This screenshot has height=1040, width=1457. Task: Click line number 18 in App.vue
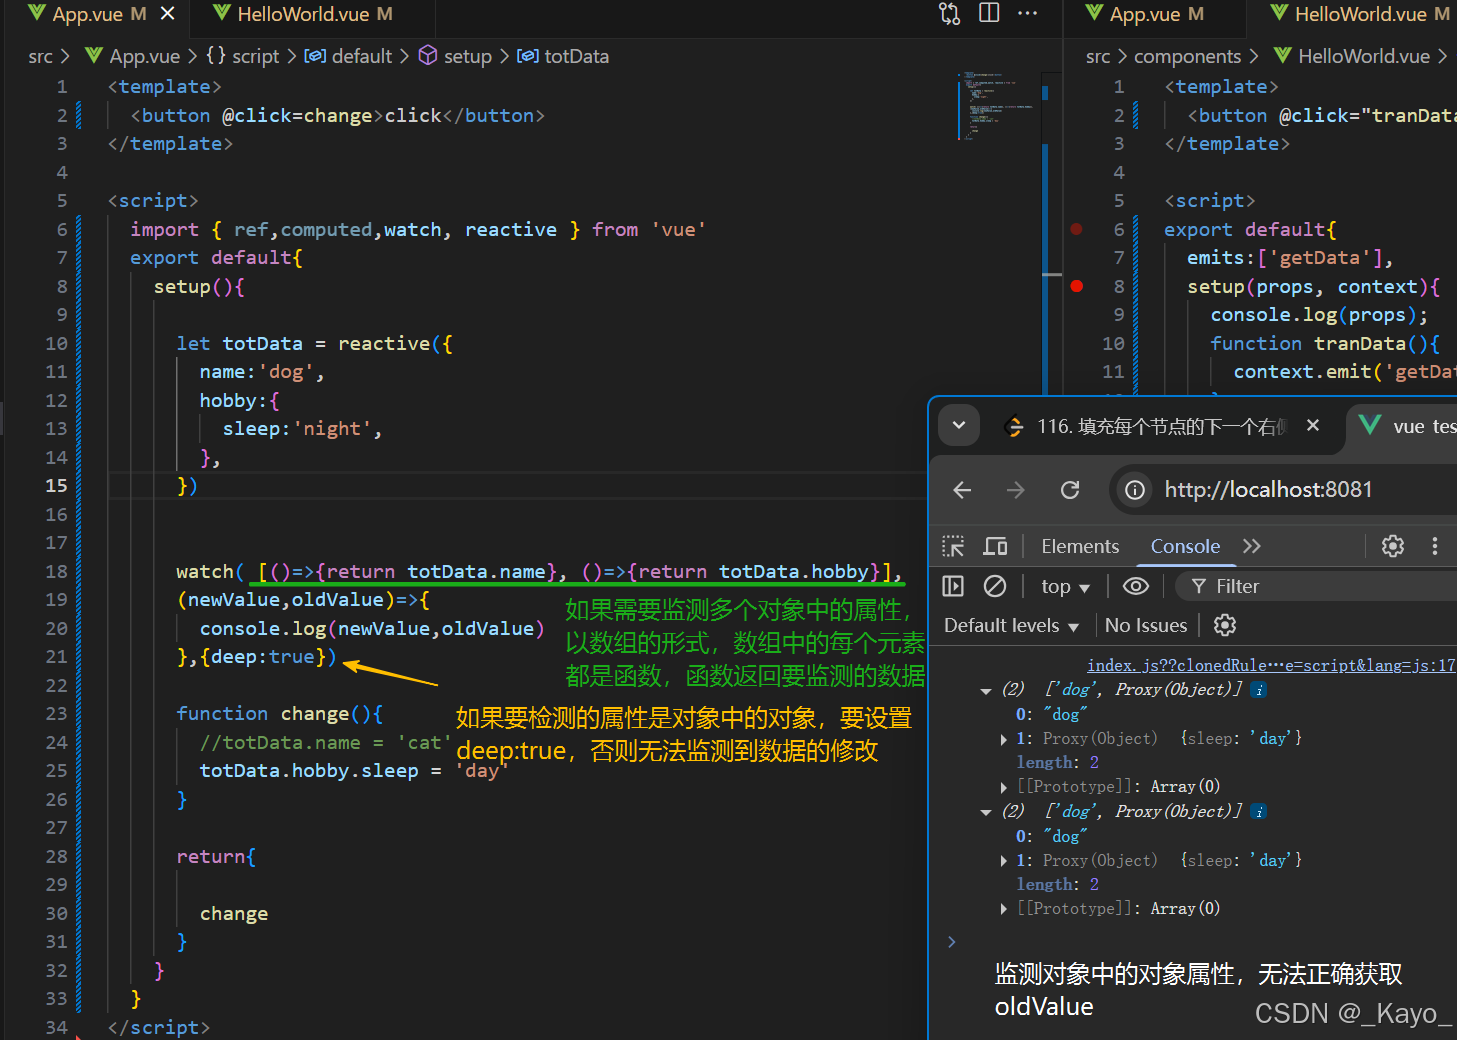click(x=57, y=572)
